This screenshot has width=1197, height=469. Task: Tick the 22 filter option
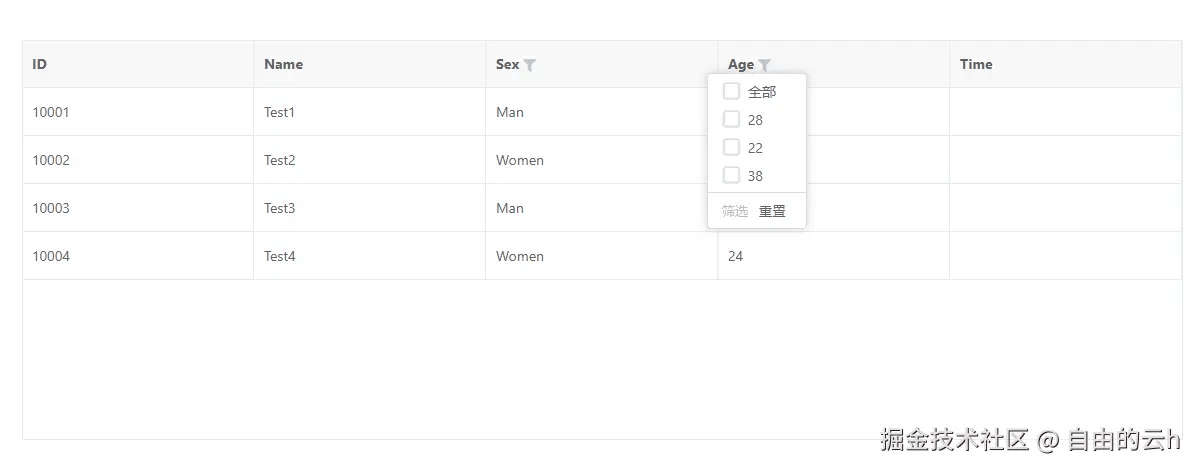(731, 147)
